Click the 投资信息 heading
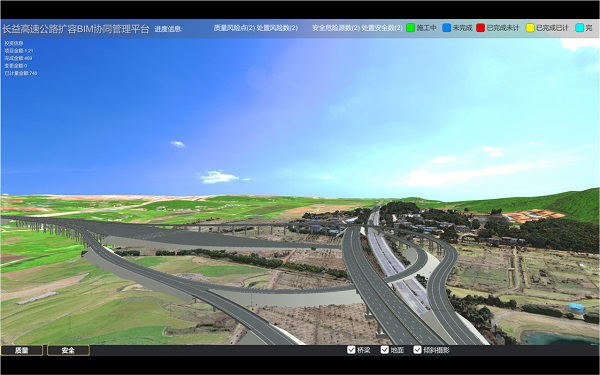Viewport: 600px width, 375px height. click(x=14, y=43)
